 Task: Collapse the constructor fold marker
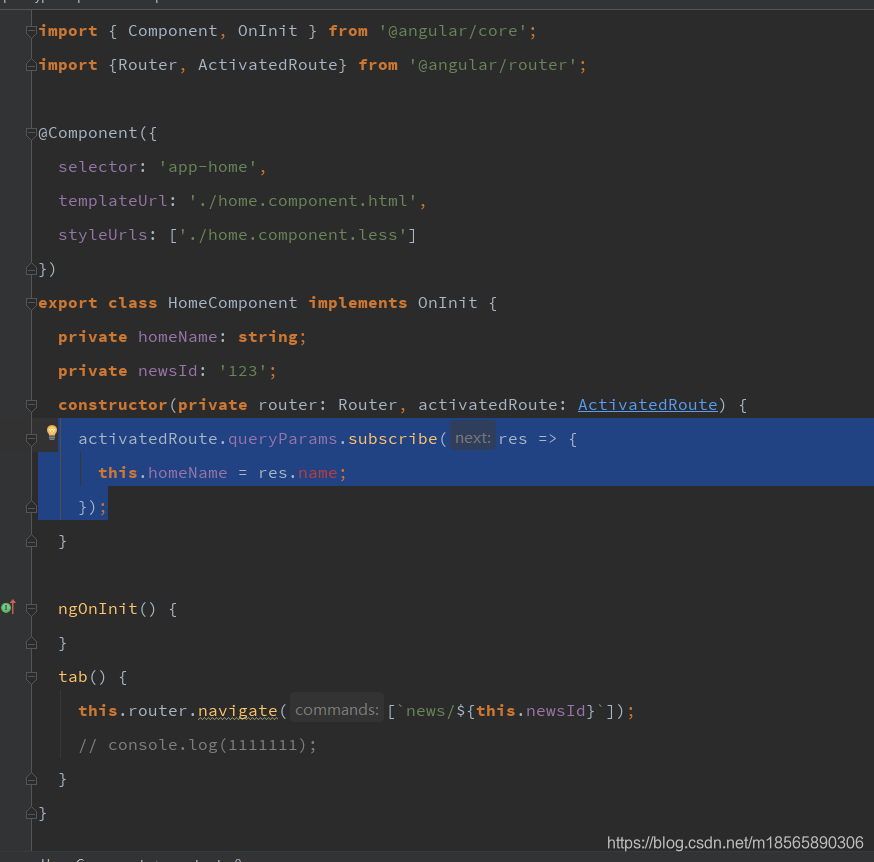pos(31,405)
